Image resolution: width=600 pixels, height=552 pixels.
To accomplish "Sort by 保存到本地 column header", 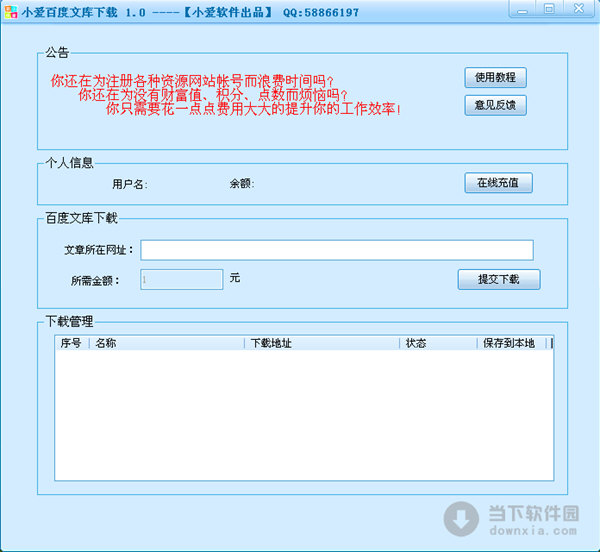I will point(512,343).
